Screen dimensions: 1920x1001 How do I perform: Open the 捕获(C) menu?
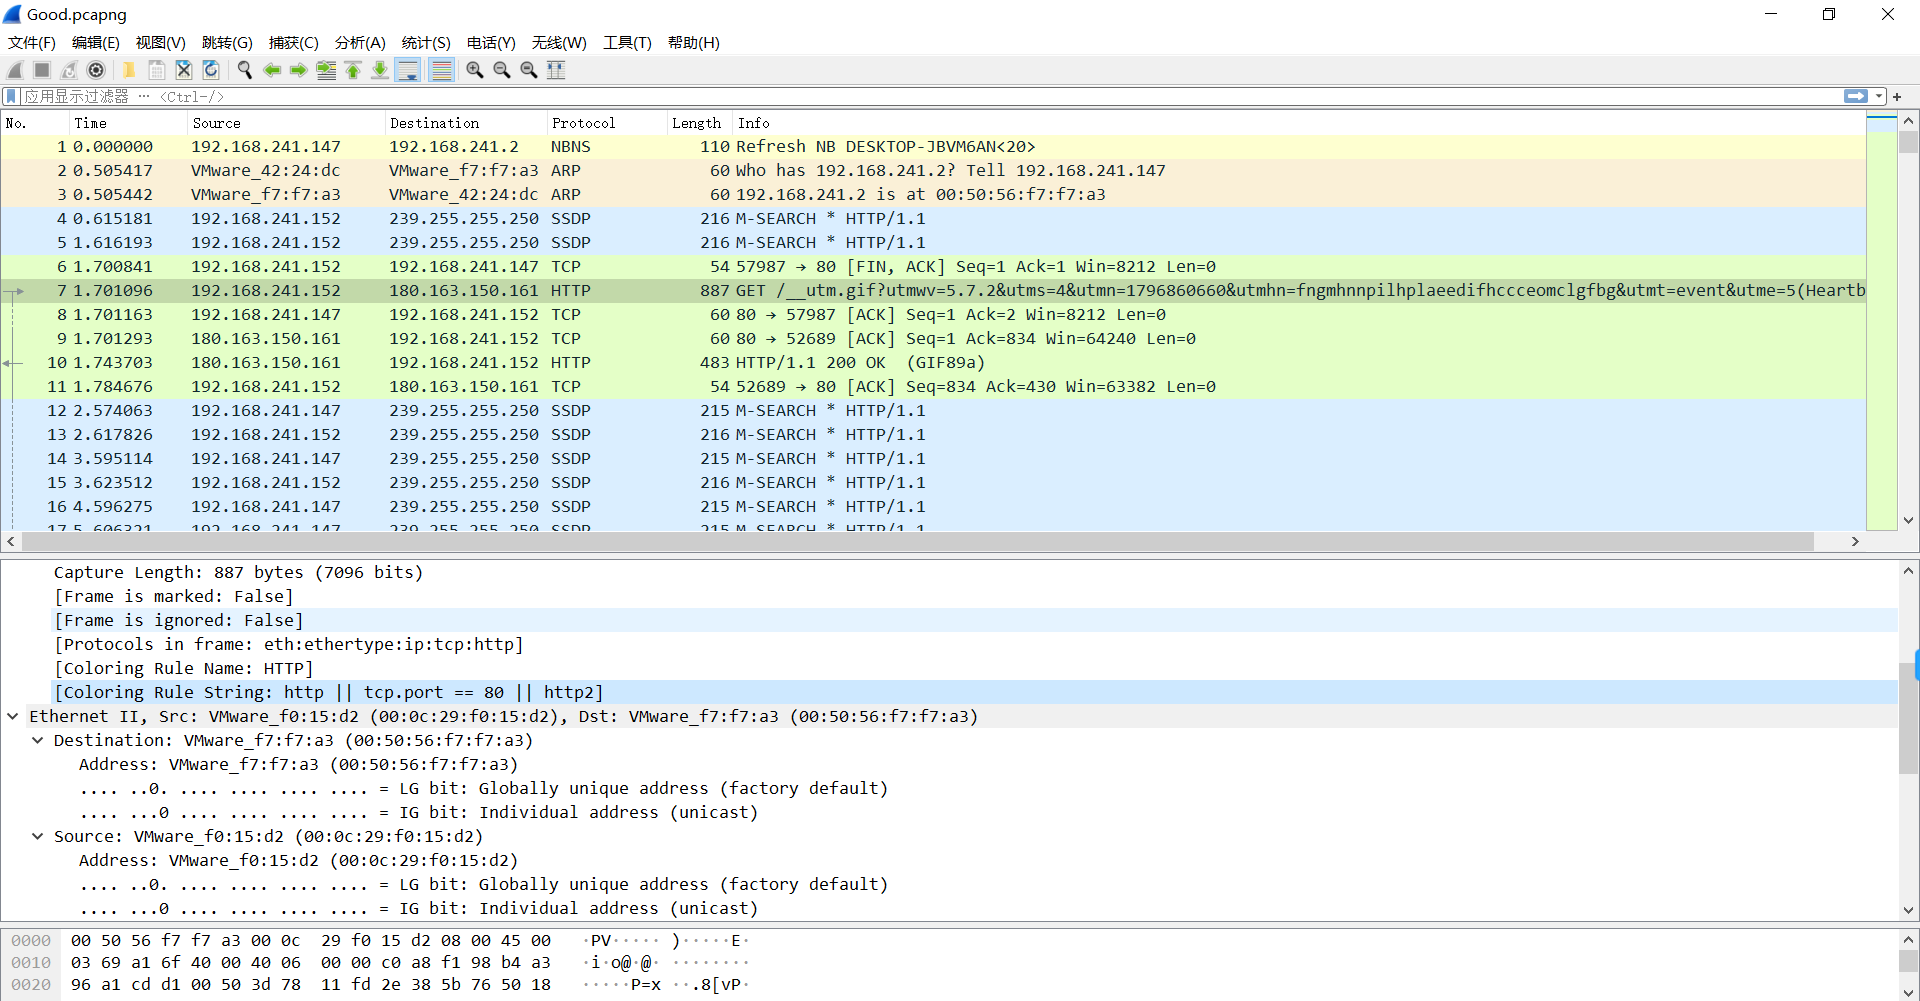click(294, 42)
